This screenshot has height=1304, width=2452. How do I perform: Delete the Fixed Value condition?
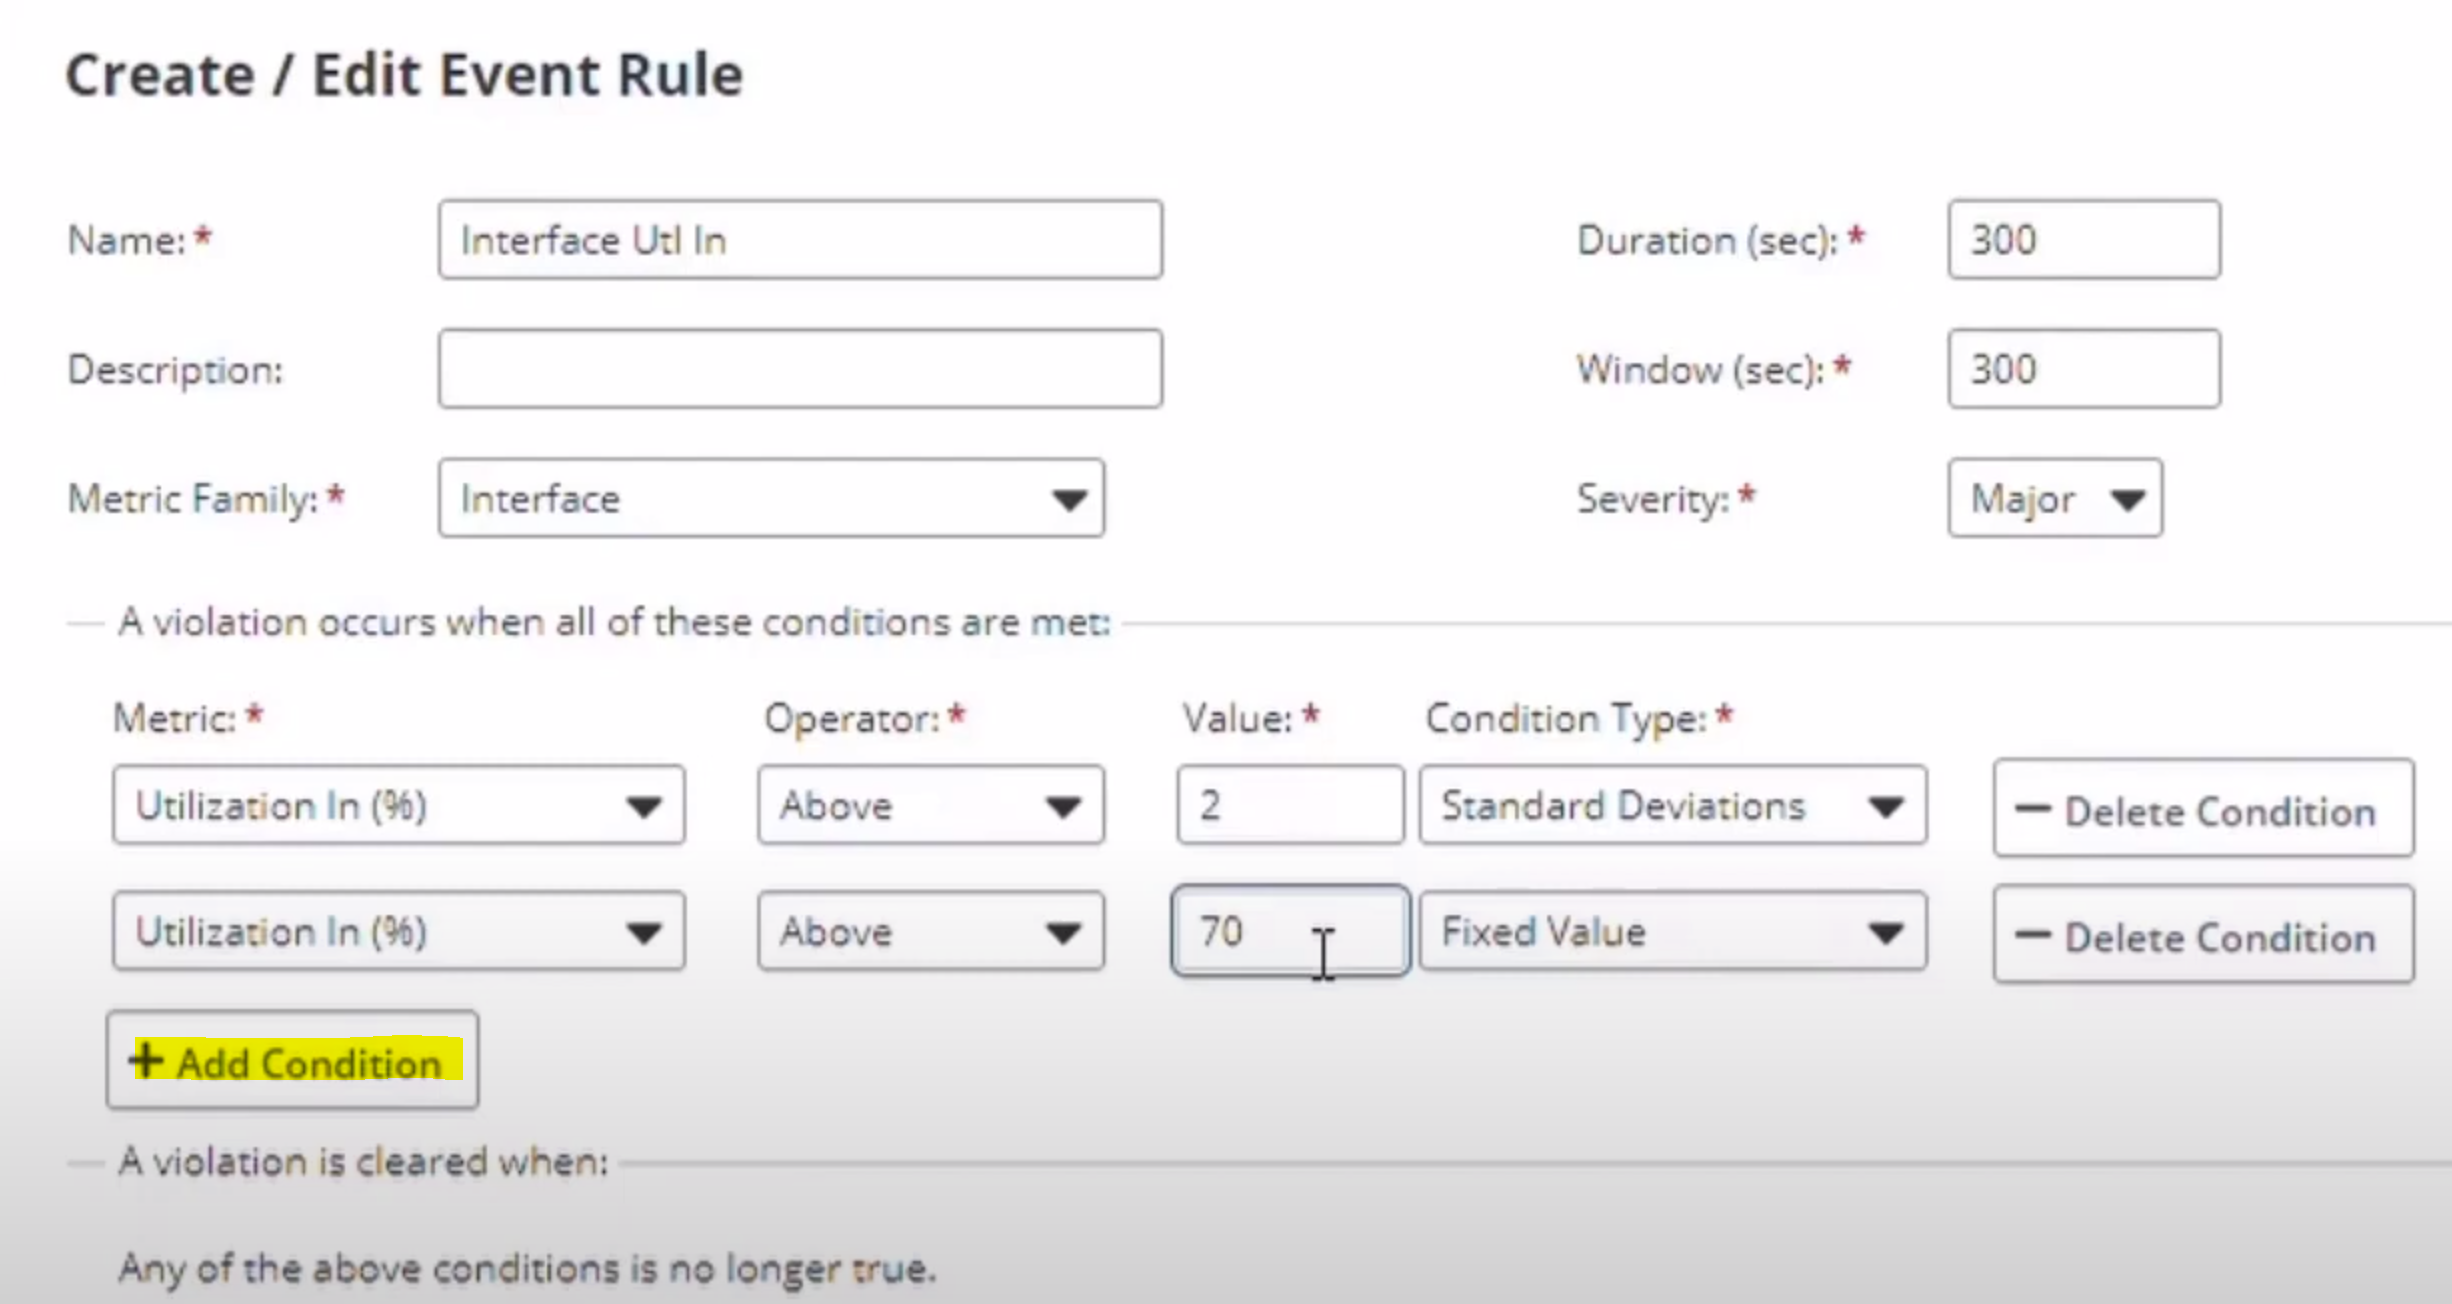pos(2203,935)
